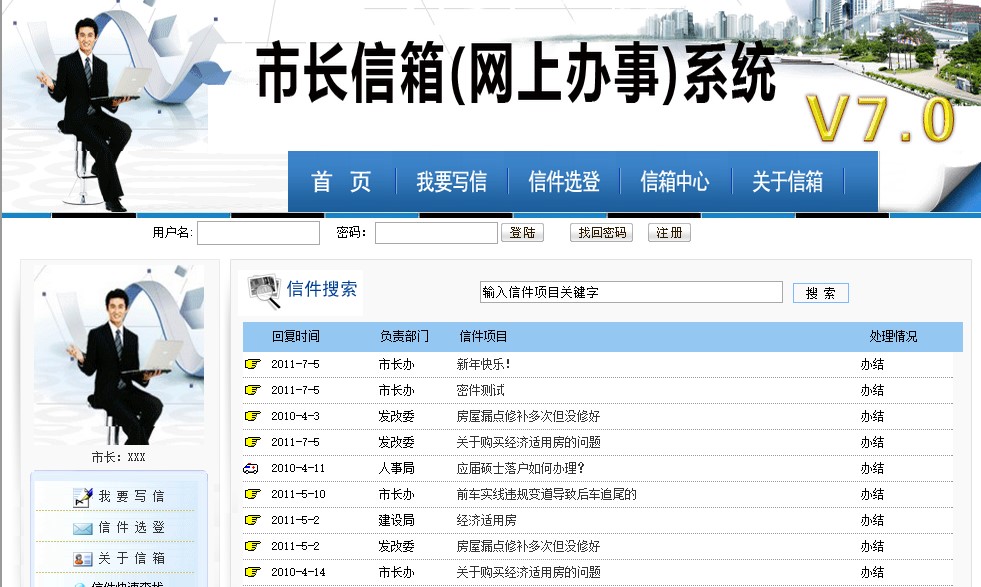Viewport: 981px width, 587px height.
Task: Click the envelope icon beside 信件选登
Action: coord(83,529)
